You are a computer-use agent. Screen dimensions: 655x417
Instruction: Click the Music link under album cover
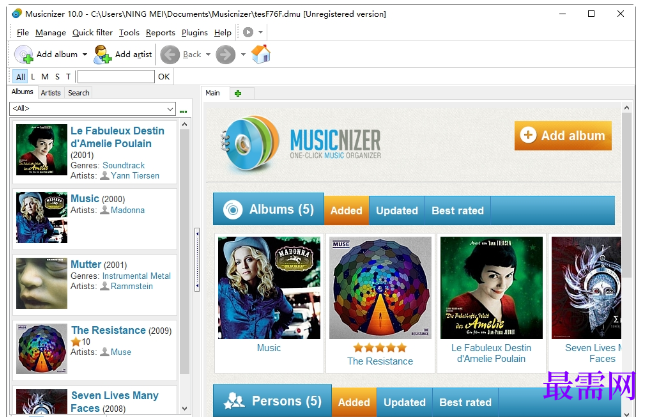tap(269, 348)
